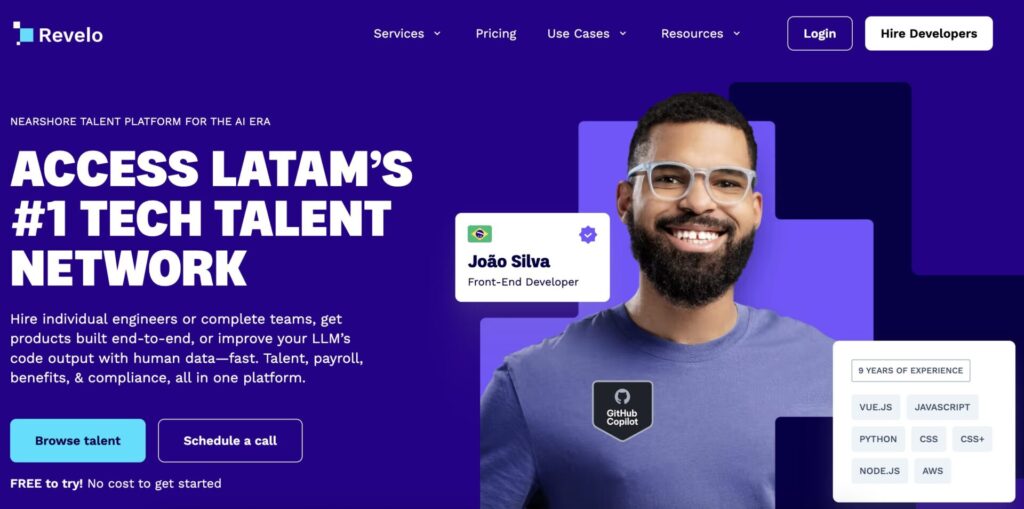1024x509 pixels.
Task: Click the GitHub Copilot badge
Action: point(622,410)
